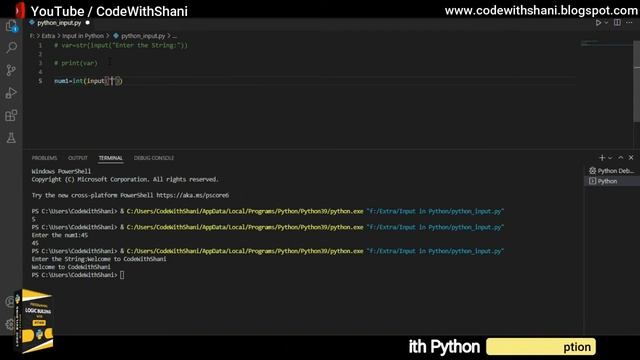Run the Python file with play button
The width and height of the screenshot is (640, 360).
598,23
